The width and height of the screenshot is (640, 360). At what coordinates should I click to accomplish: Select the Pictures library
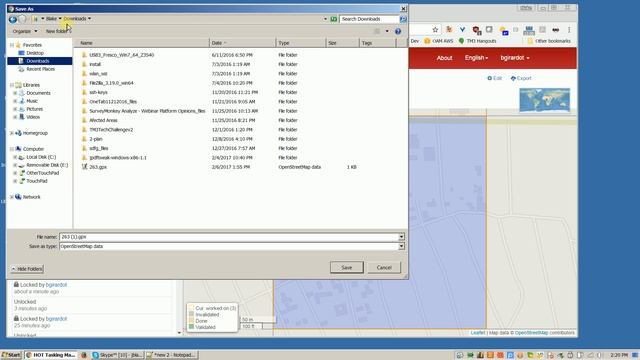34,109
